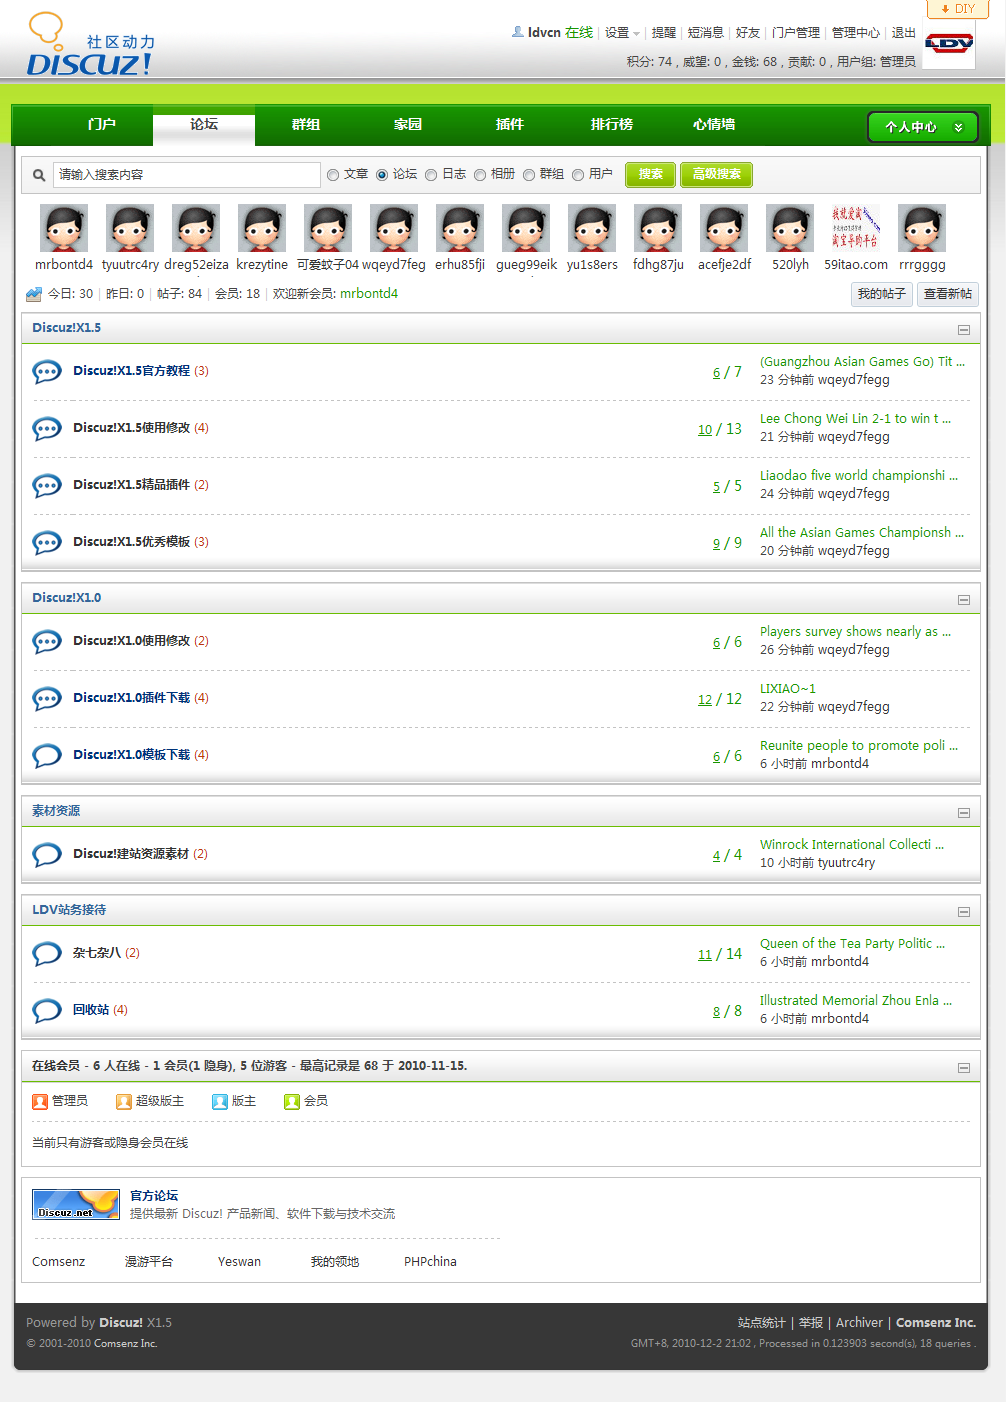Open the Discuz.net banner logo

tap(76, 1204)
